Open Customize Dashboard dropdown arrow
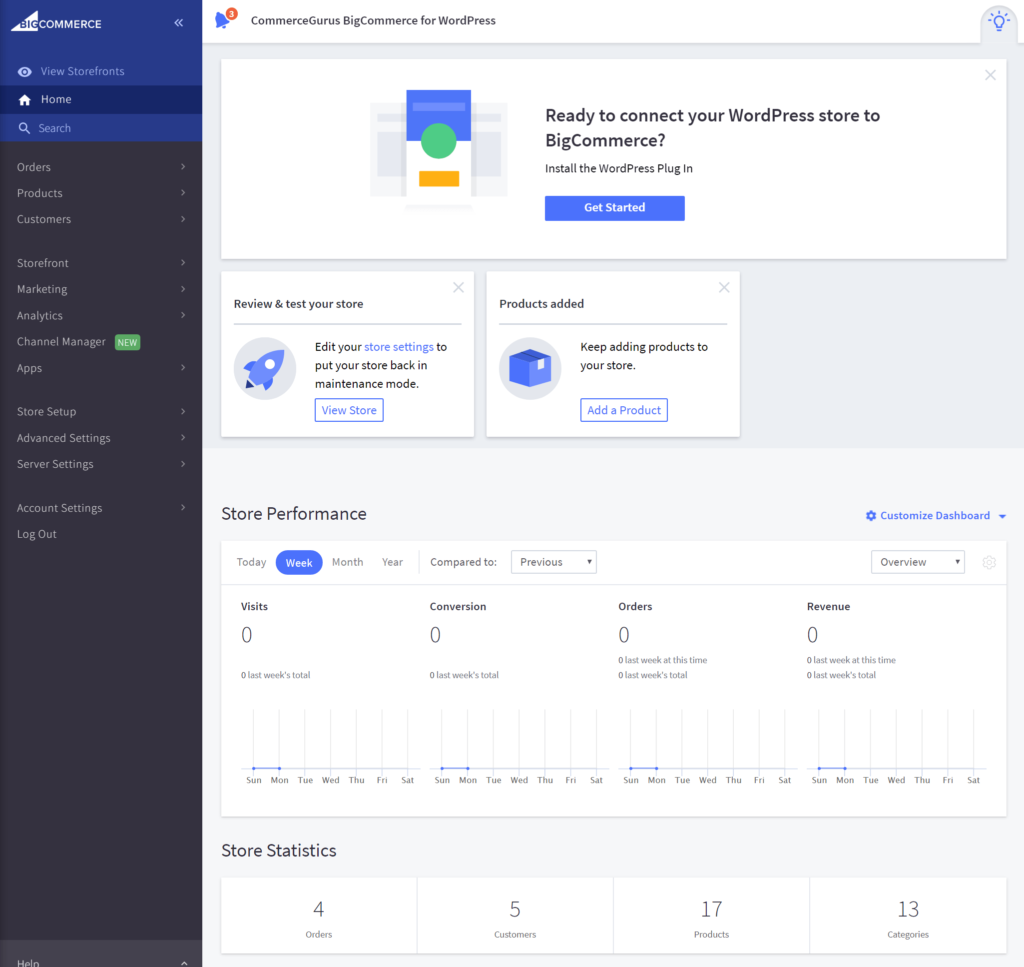The width and height of the screenshot is (1024, 967). coord(1002,516)
